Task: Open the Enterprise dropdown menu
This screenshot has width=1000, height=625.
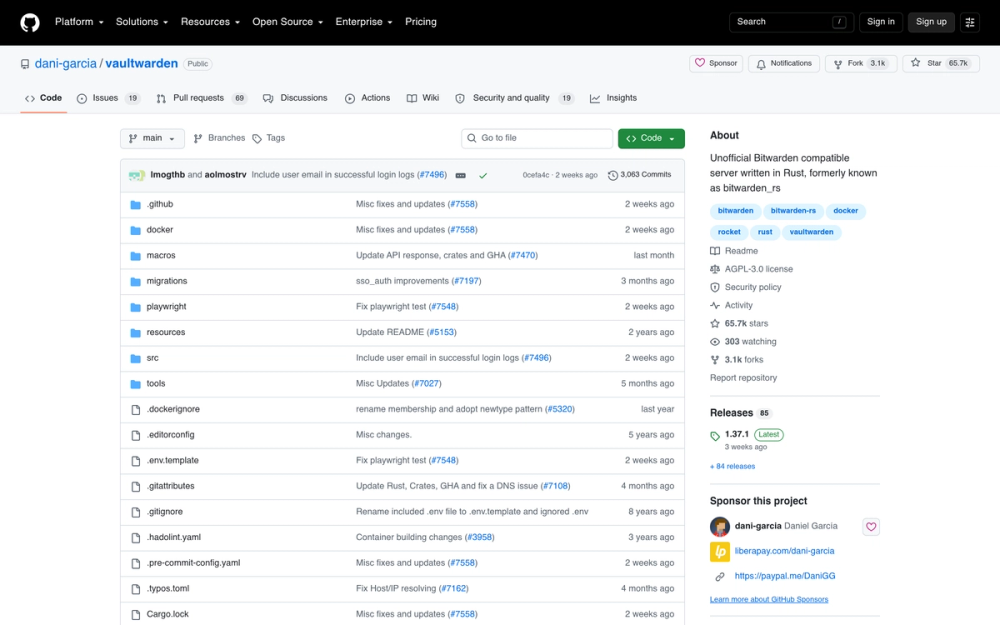Action: pyautogui.click(x=364, y=22)
